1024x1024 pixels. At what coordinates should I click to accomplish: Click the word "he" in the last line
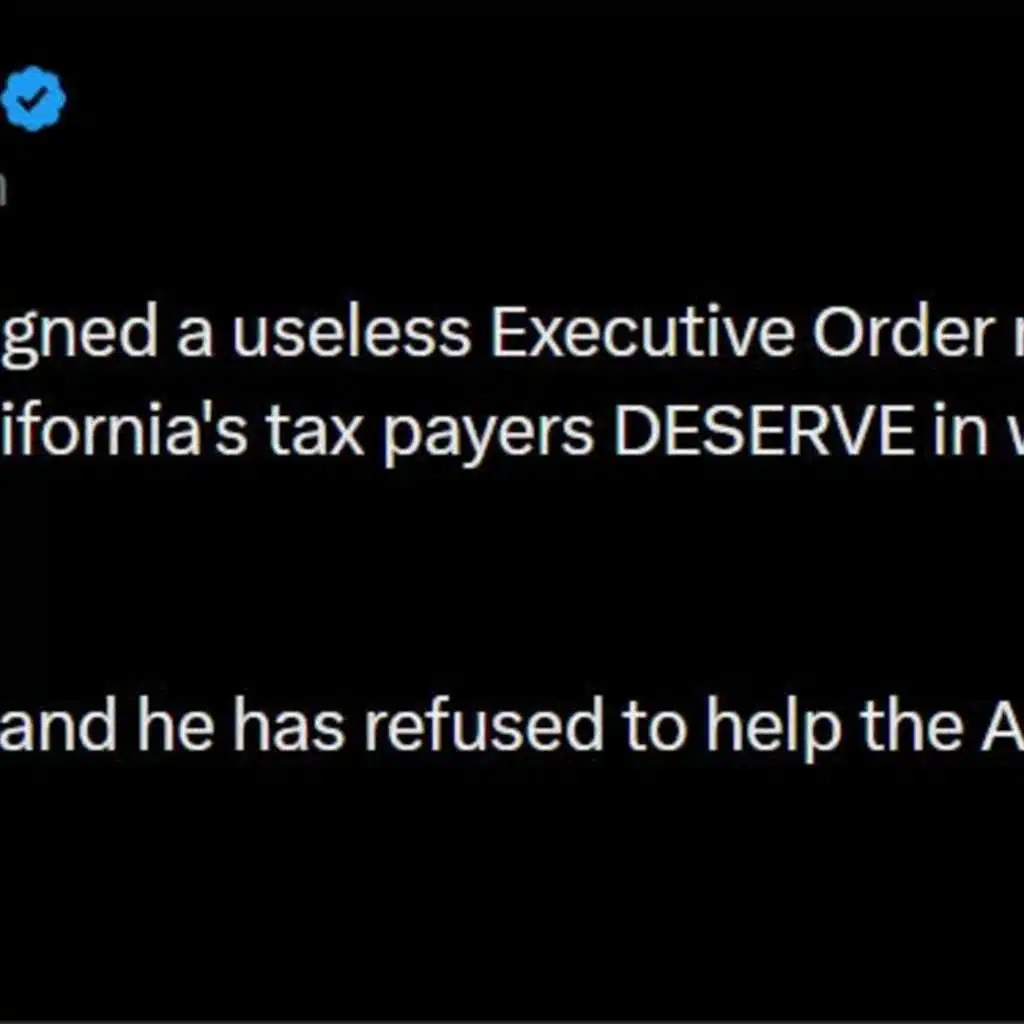click(177, 727)
